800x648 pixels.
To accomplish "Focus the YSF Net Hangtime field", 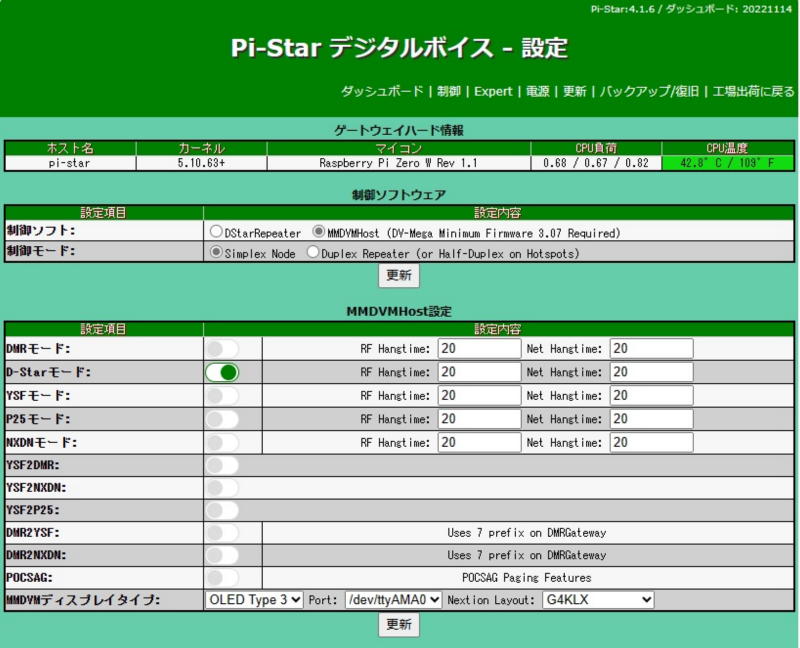I will click(x=652, y=396).
